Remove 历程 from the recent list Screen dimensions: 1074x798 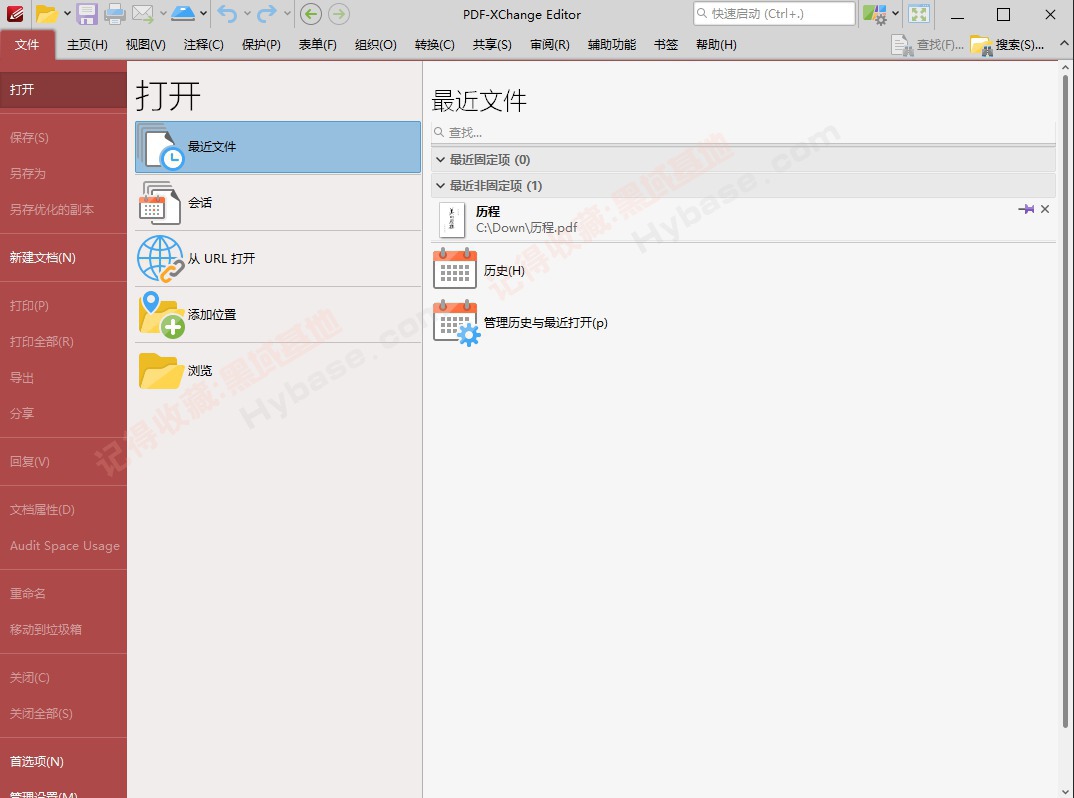(1045, 209)
